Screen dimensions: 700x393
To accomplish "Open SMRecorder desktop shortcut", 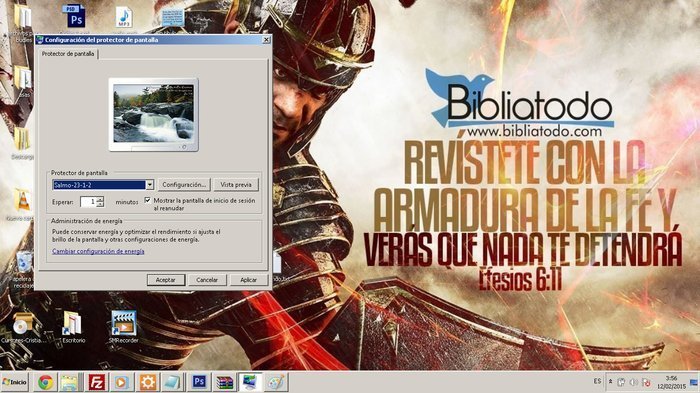I will [124, 327].
